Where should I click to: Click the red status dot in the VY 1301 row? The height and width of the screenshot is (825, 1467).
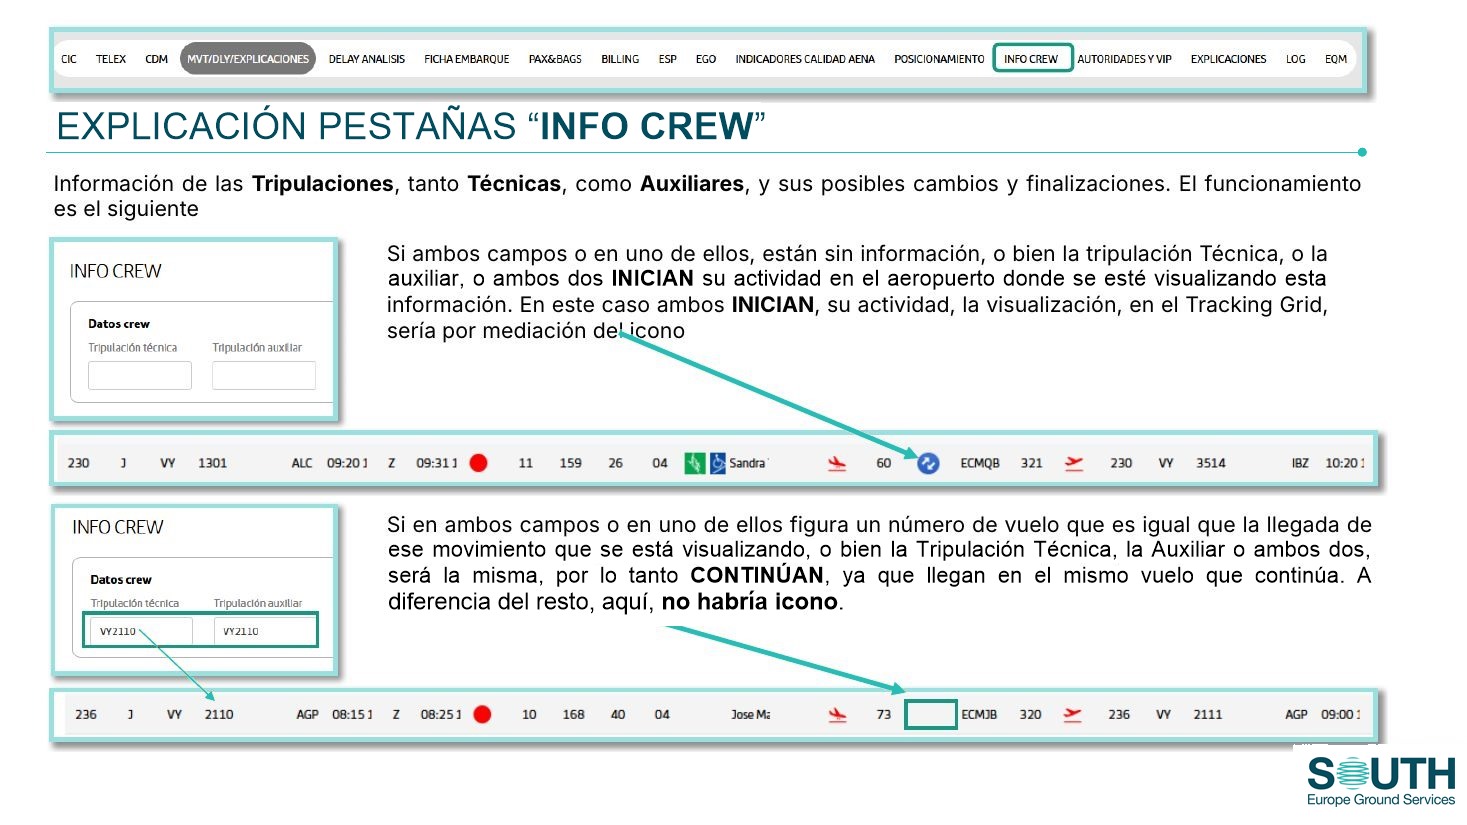point(479,463)
